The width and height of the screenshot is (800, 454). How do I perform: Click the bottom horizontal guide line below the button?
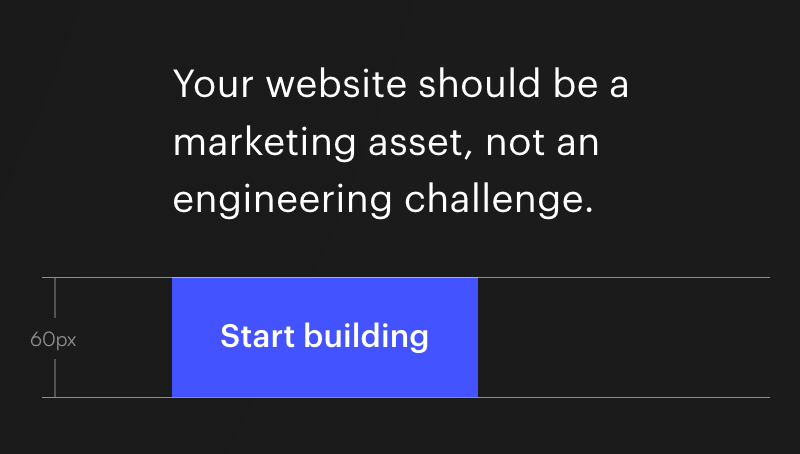click(620, 397)
